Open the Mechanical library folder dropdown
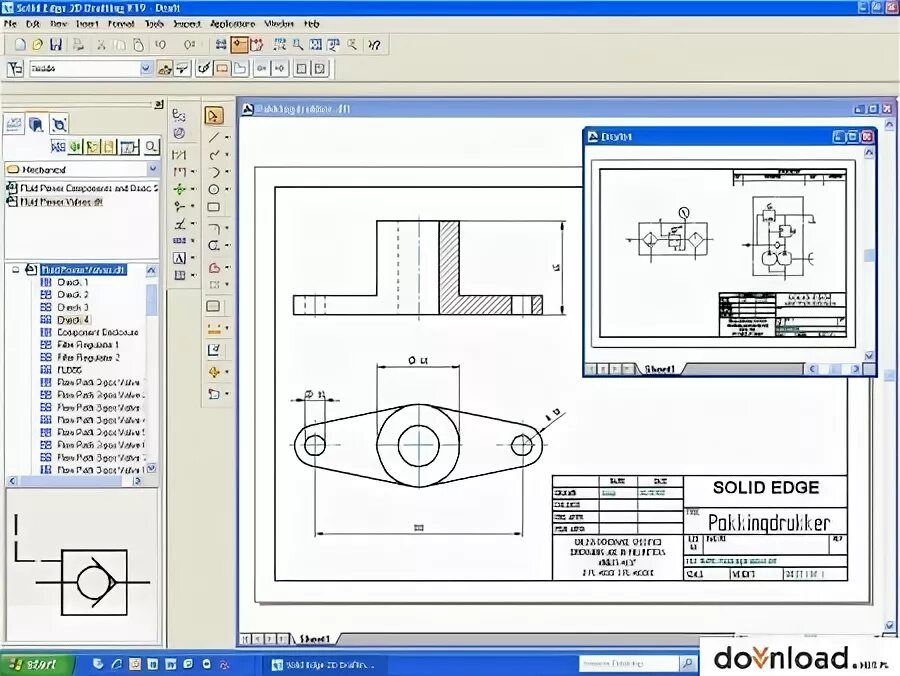The height and width of the screenshot is (676, 900). [153, 169]
